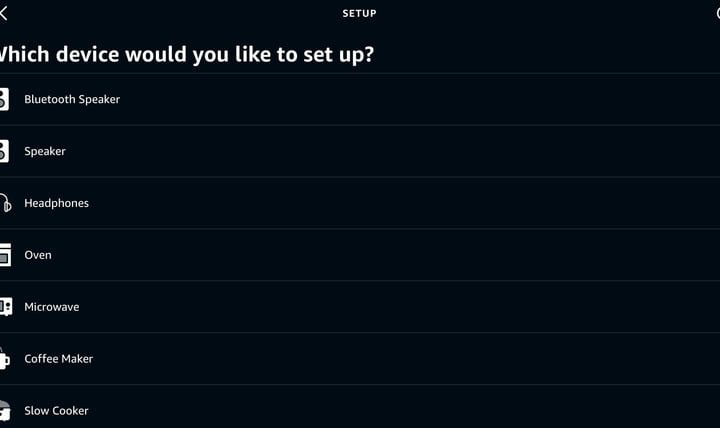Image resolution: width=720 pixels, height=428 pixels.
Task: Click the icon beside the Speaker label
Action: click(4, 151)
